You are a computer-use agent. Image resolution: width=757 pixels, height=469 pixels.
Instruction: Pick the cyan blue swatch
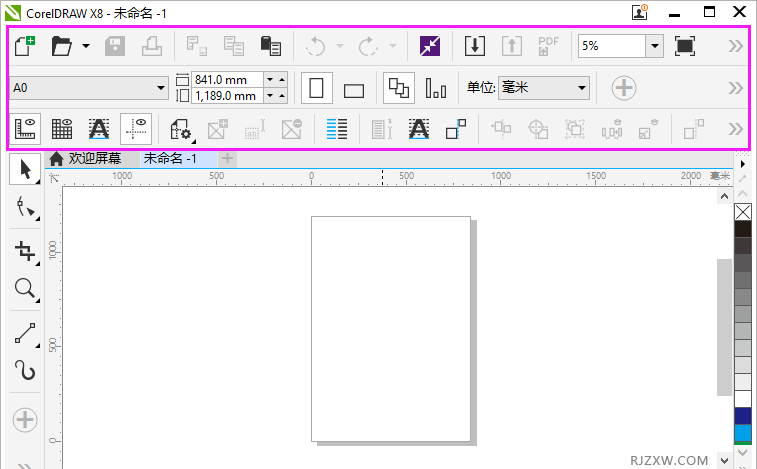743,433
